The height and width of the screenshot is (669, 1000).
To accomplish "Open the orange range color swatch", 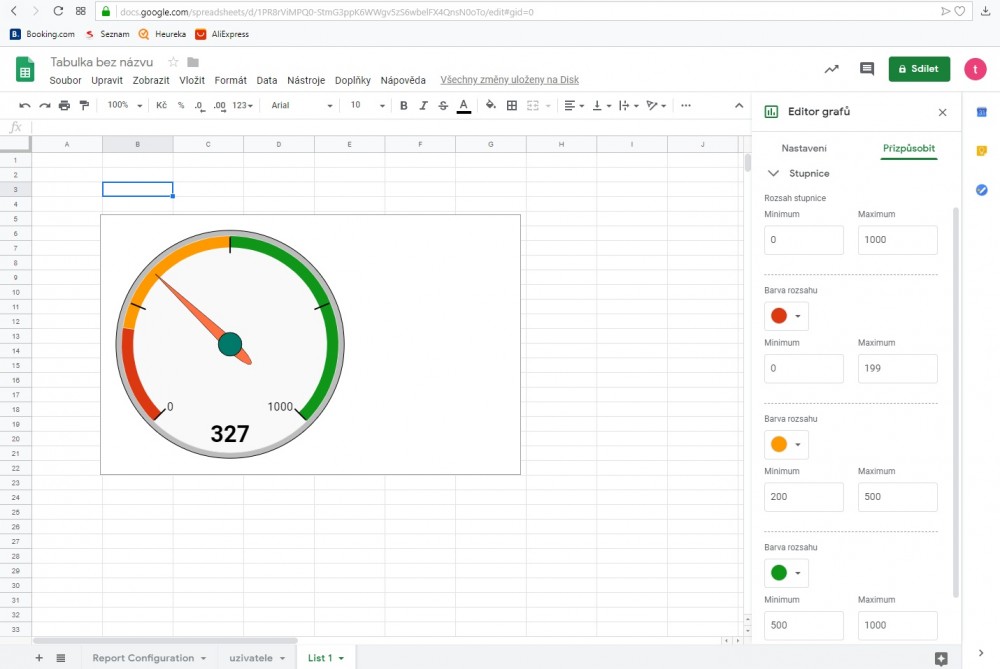I will [785, 444].
